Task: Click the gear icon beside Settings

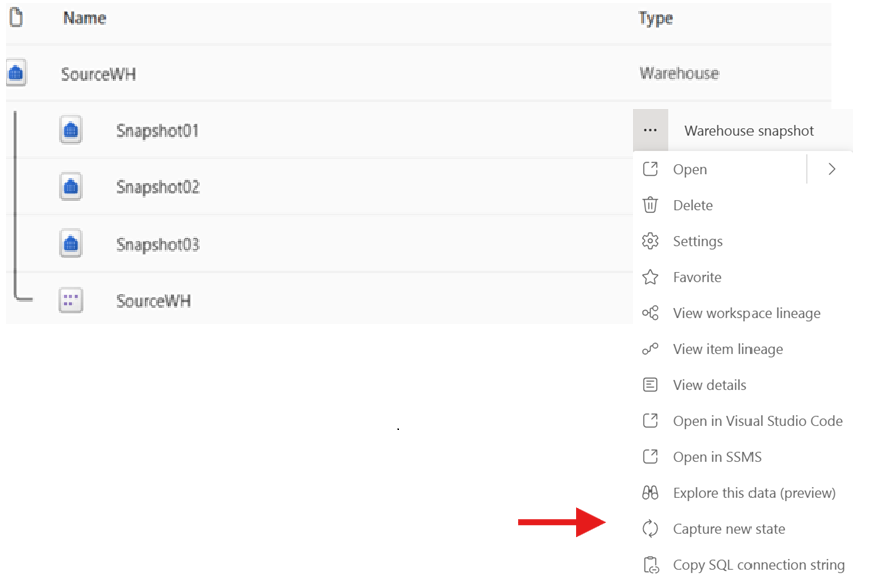Action: pos(650,241)
